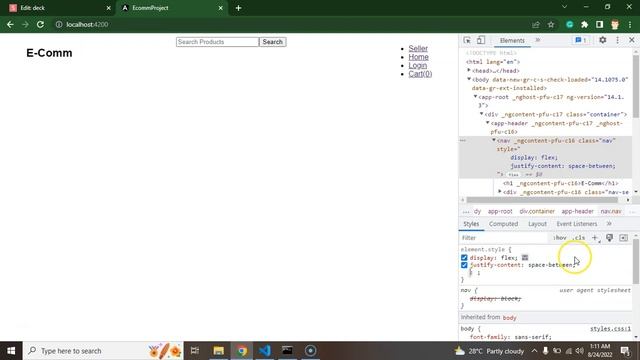
Task: Open the Chrome profile avatar
Action: click(615, 24)
